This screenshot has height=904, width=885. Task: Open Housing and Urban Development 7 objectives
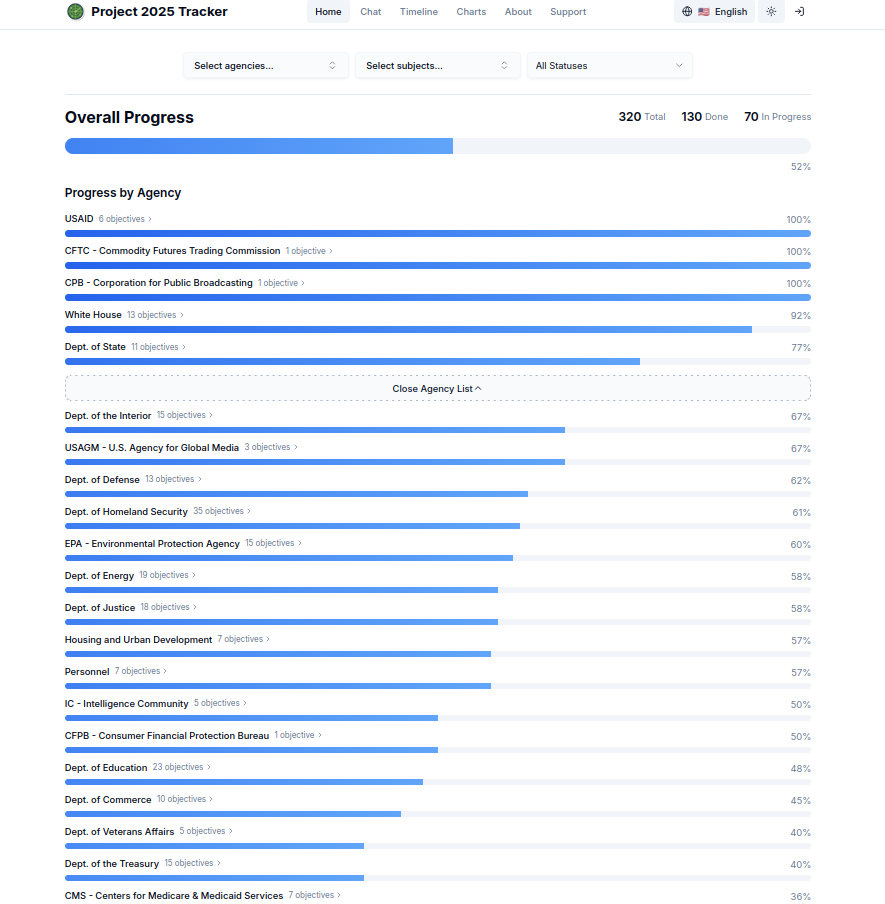point(243,639)
